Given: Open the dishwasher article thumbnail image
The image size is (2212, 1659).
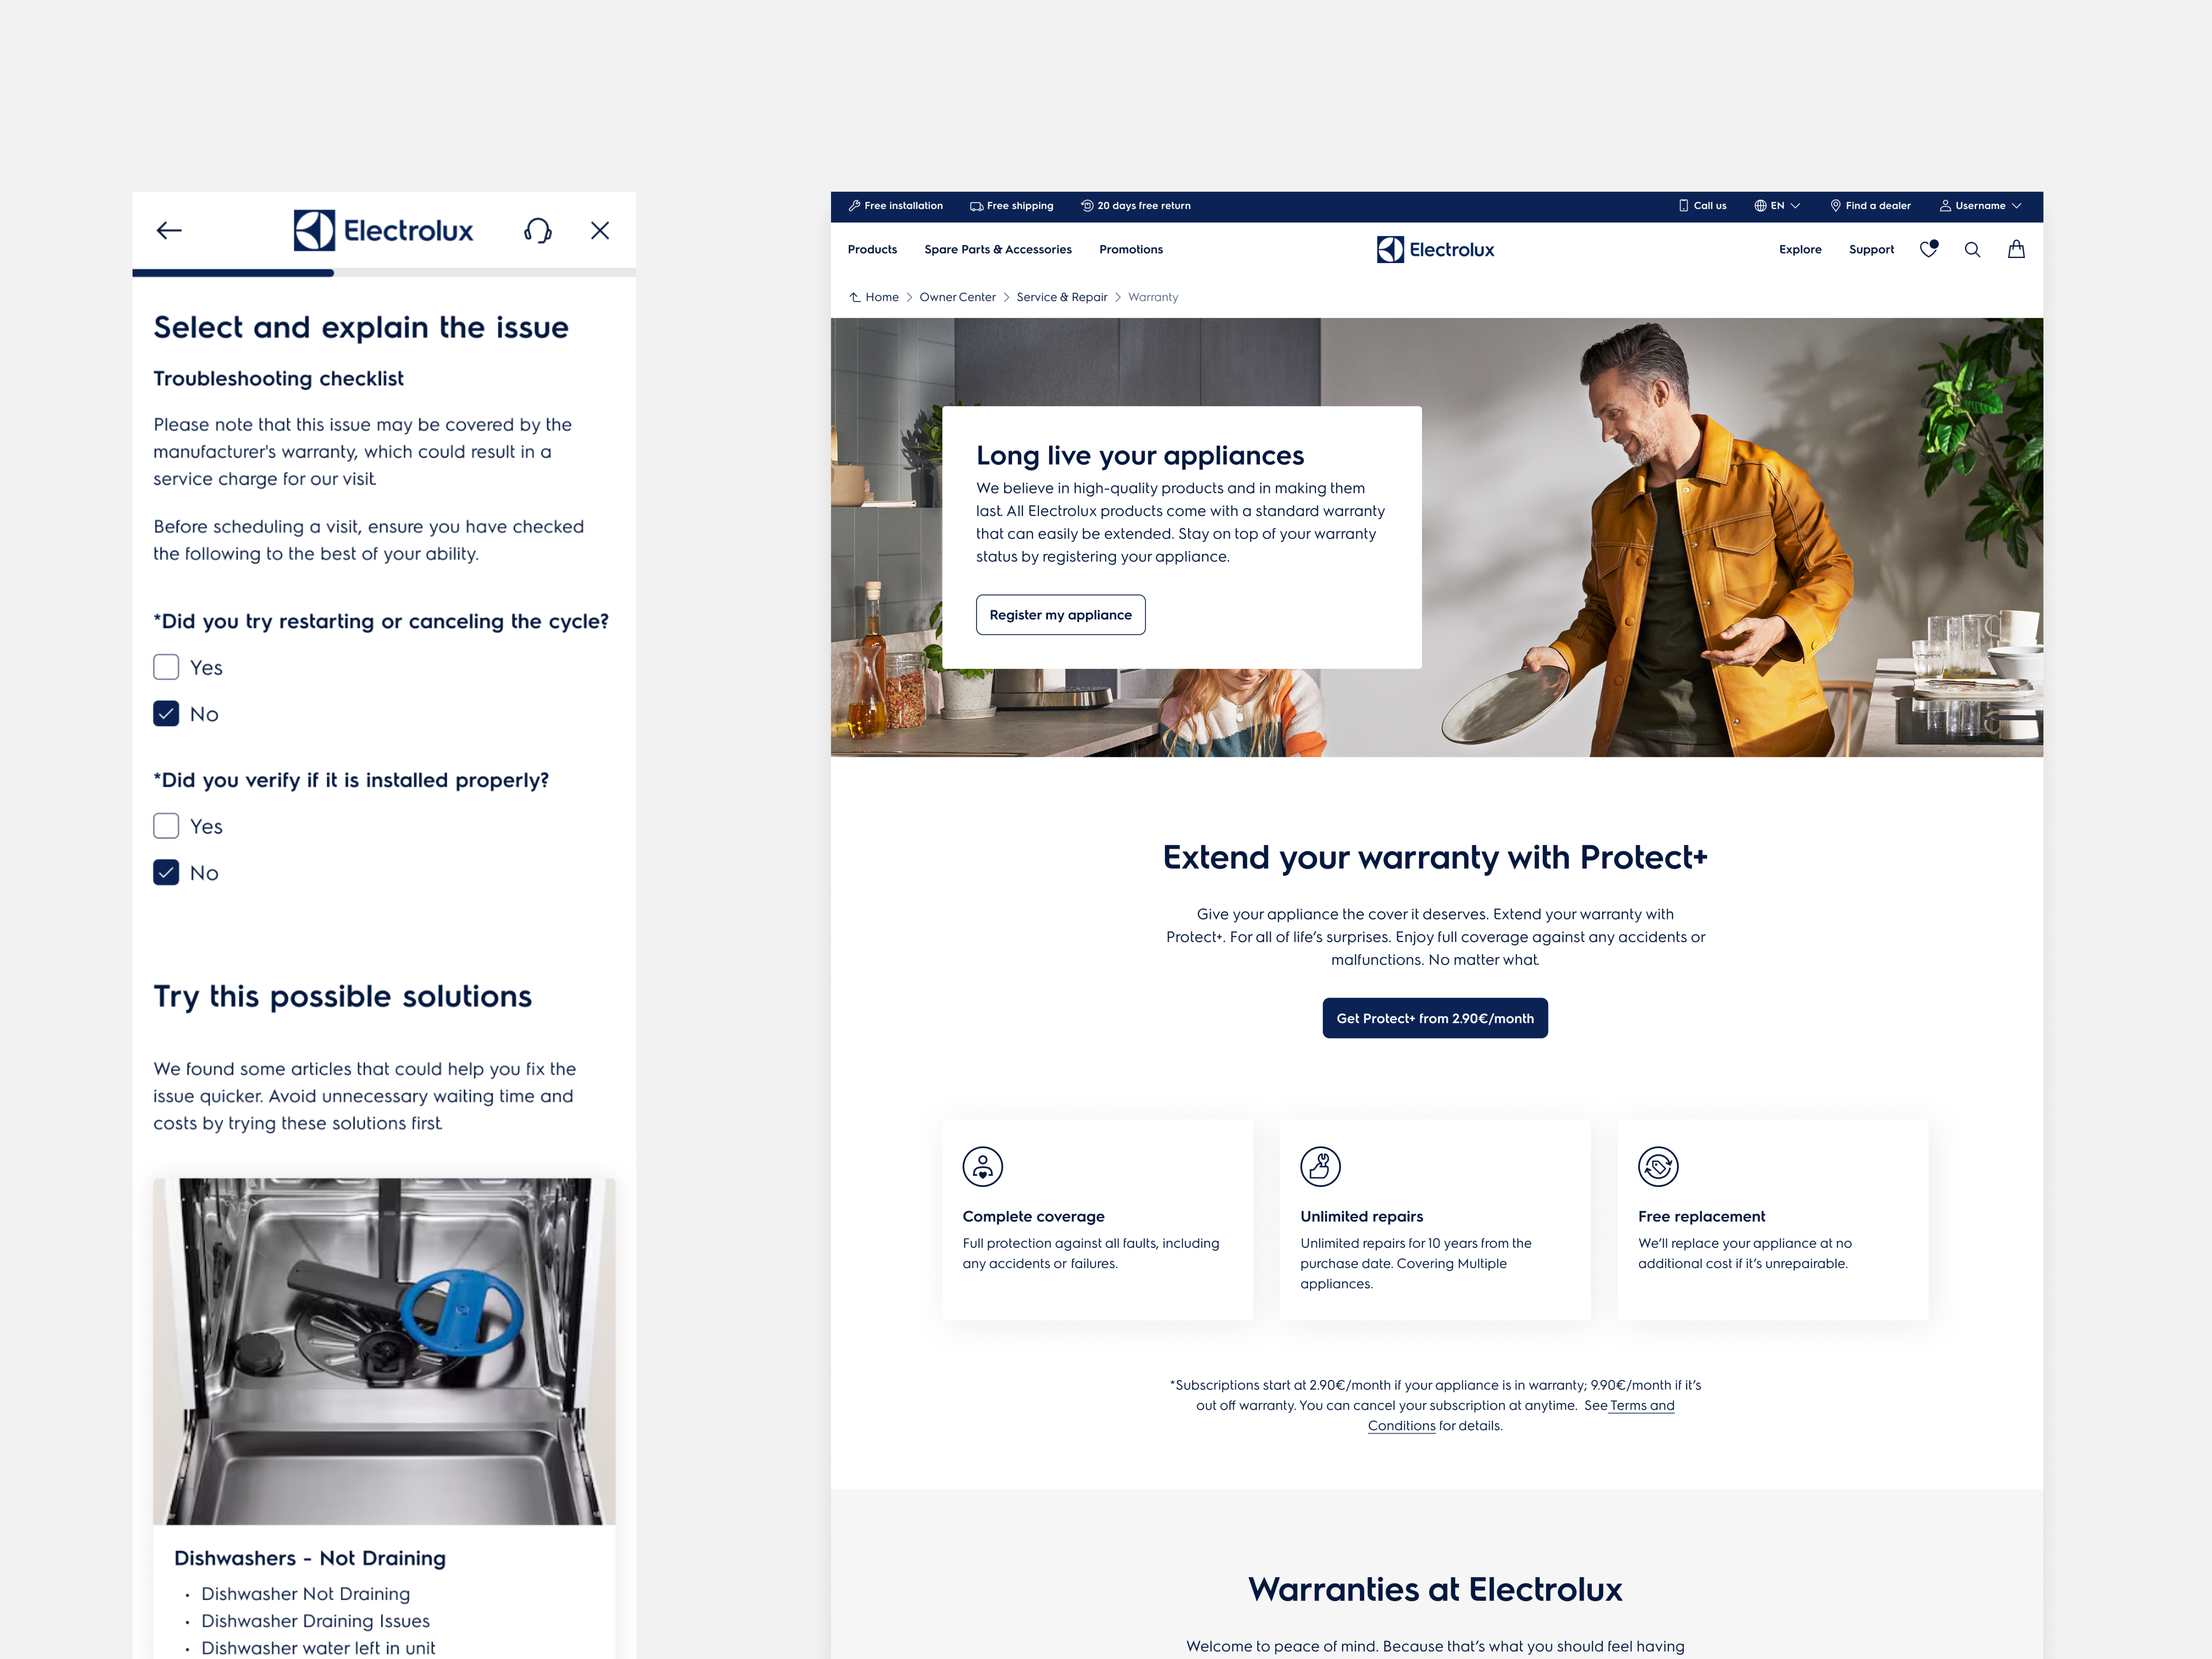Looking at the screenshot, I should [x=384, y=1351].
